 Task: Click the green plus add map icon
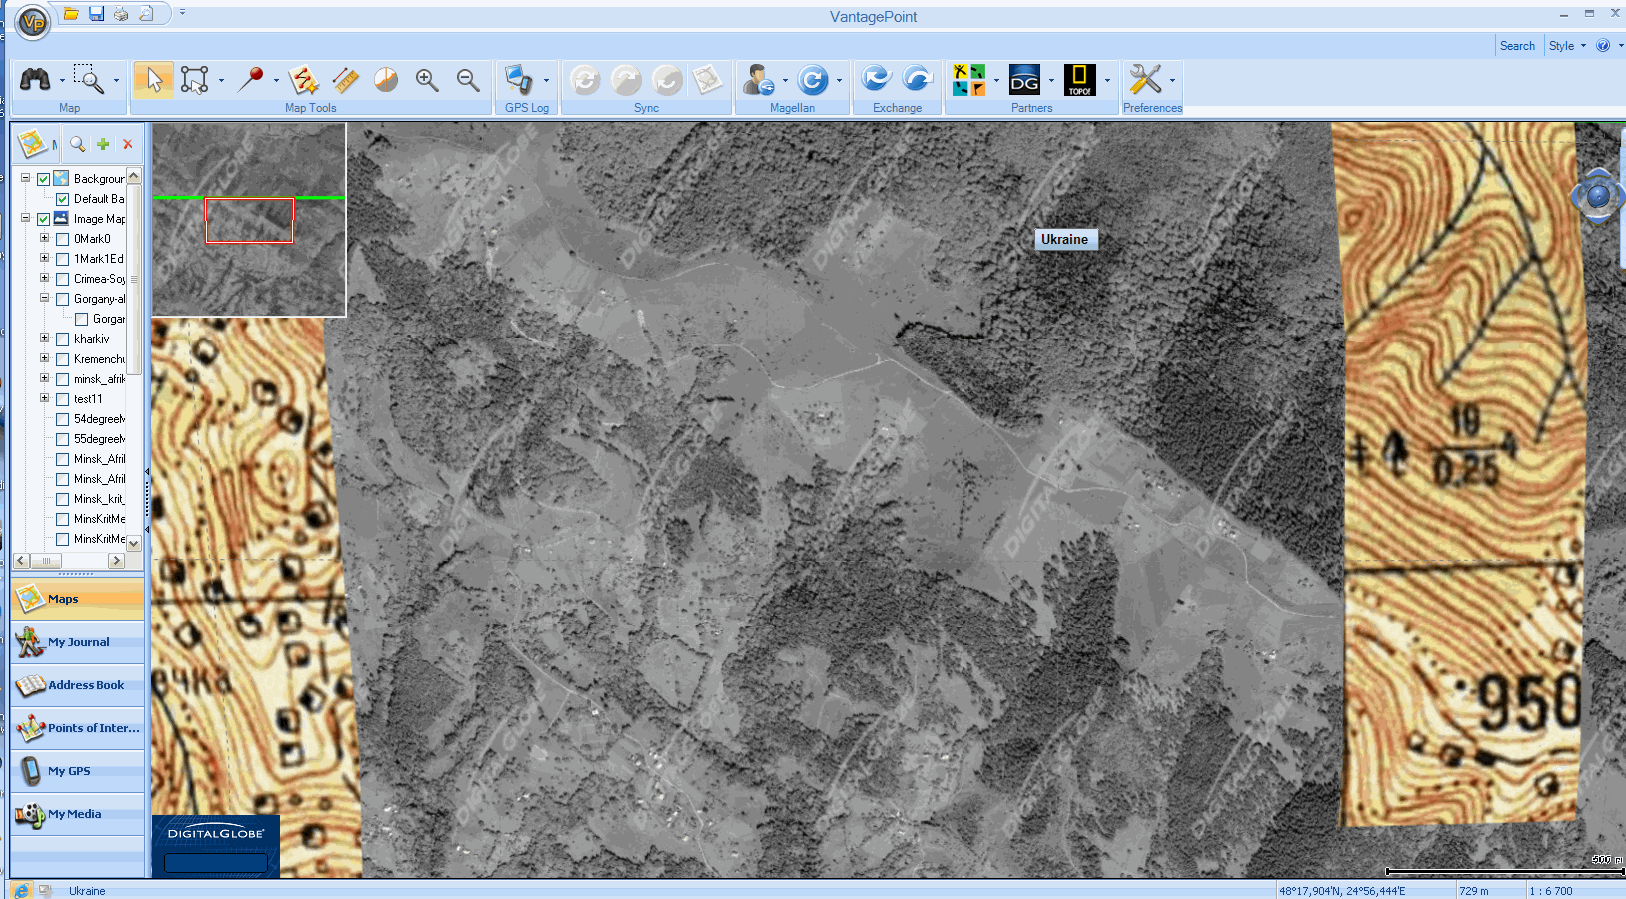103,144
